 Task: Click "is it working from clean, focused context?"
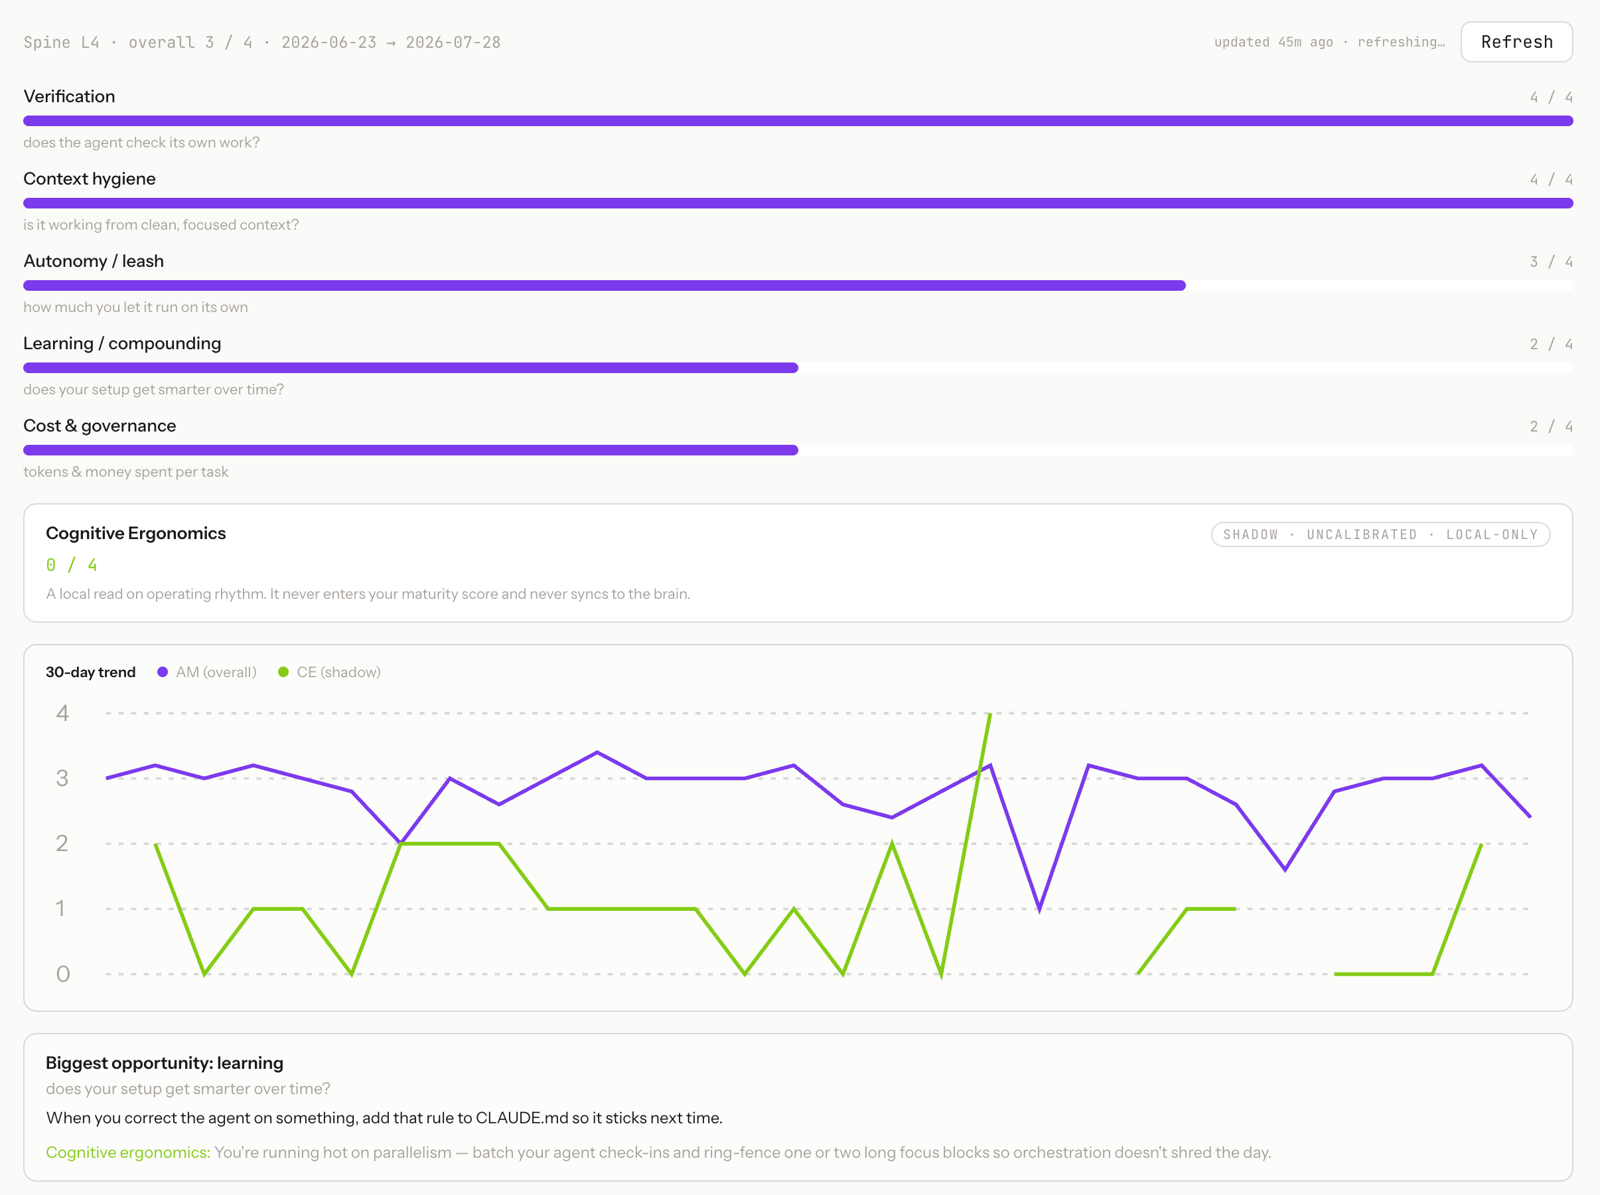(161, 225)
